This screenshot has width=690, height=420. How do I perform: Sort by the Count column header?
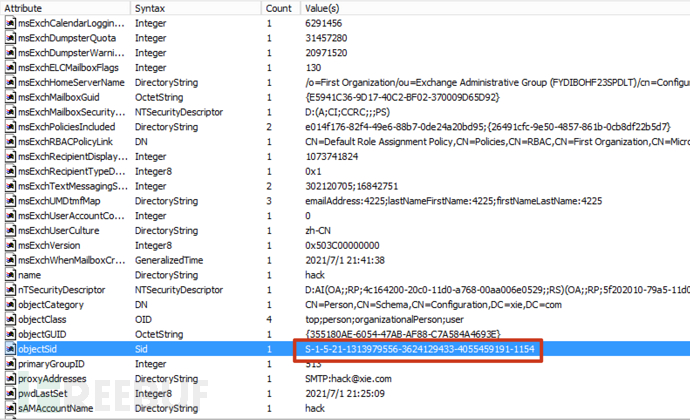(x=280, y=8)
